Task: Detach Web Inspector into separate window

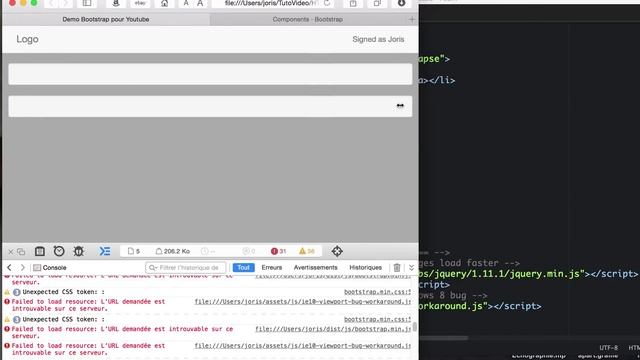Action: 21,252
